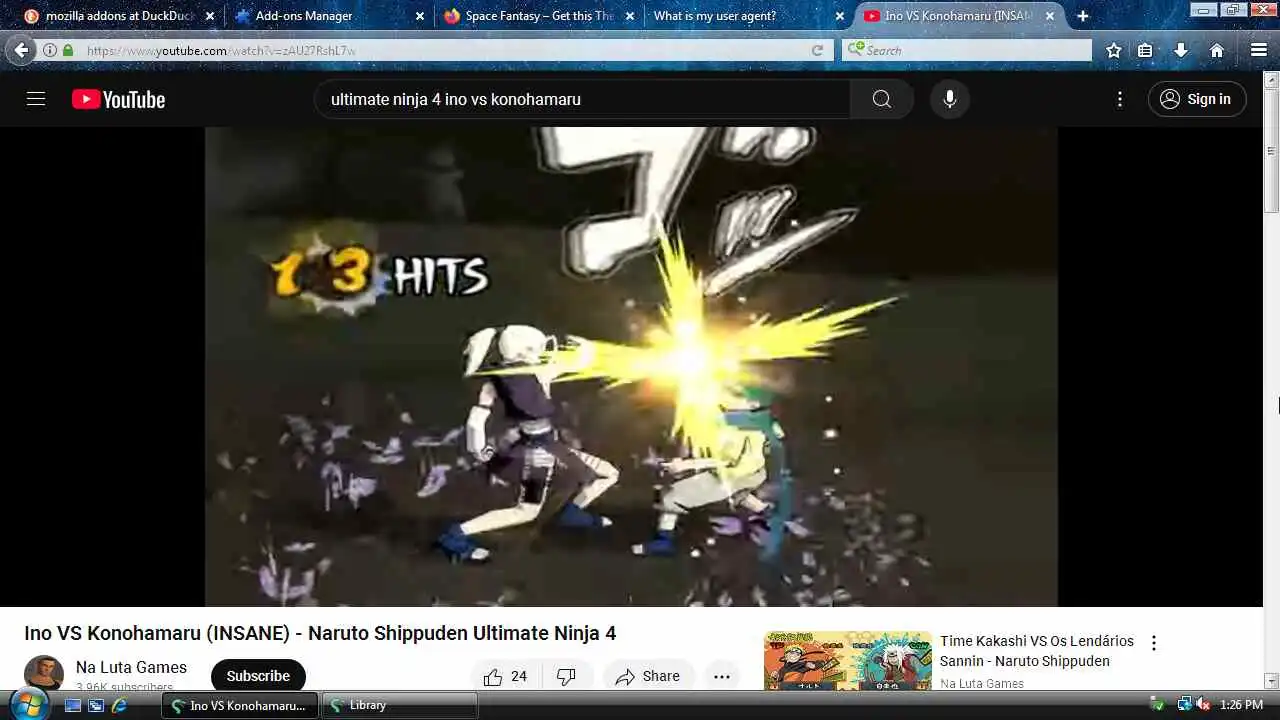Open the Time Kakashi suggested video thumbnail

848,661
